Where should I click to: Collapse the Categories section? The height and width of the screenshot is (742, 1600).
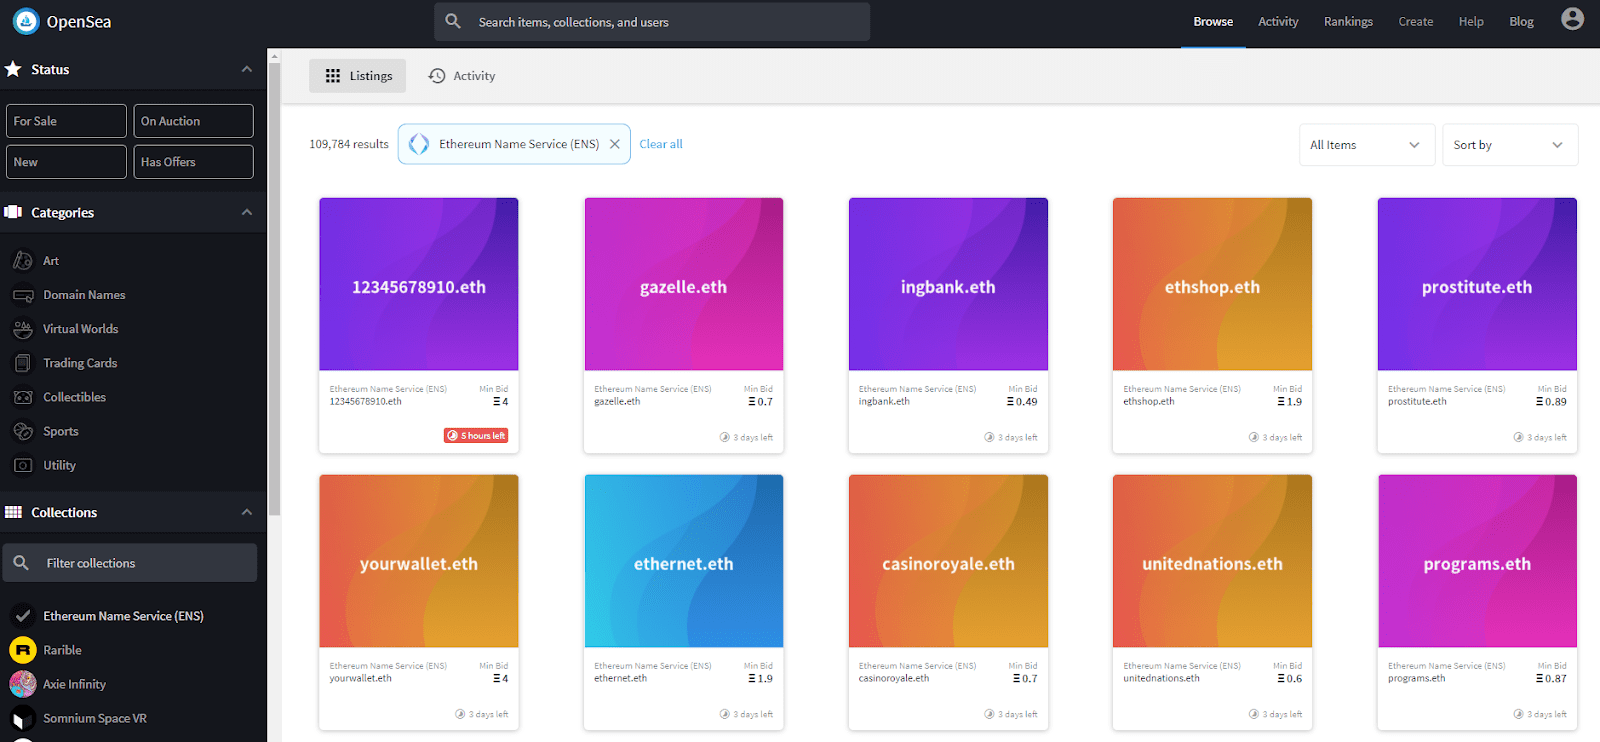[x=247, y=212]
